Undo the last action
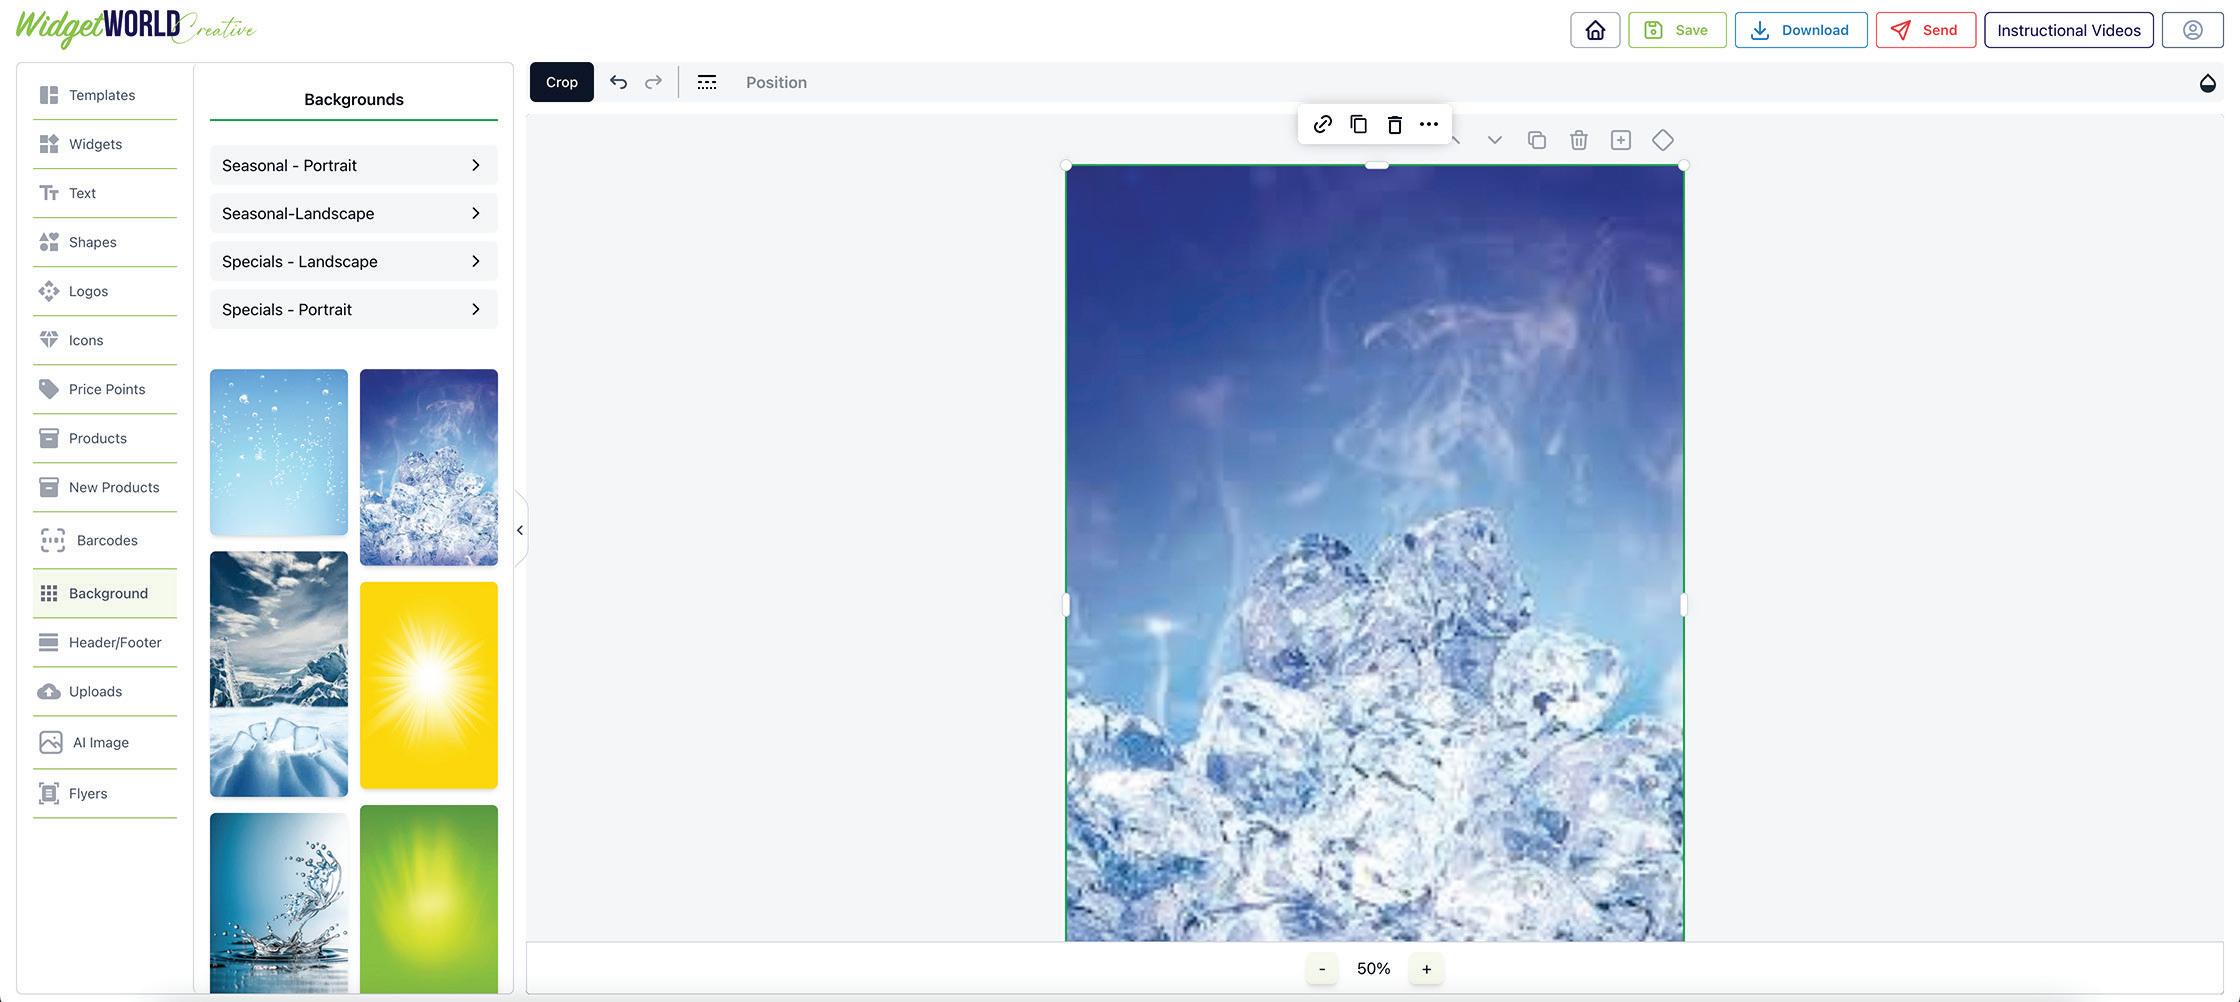Image resolution: width=2240 pixels, height=1002 pixels. pos(619,82)
